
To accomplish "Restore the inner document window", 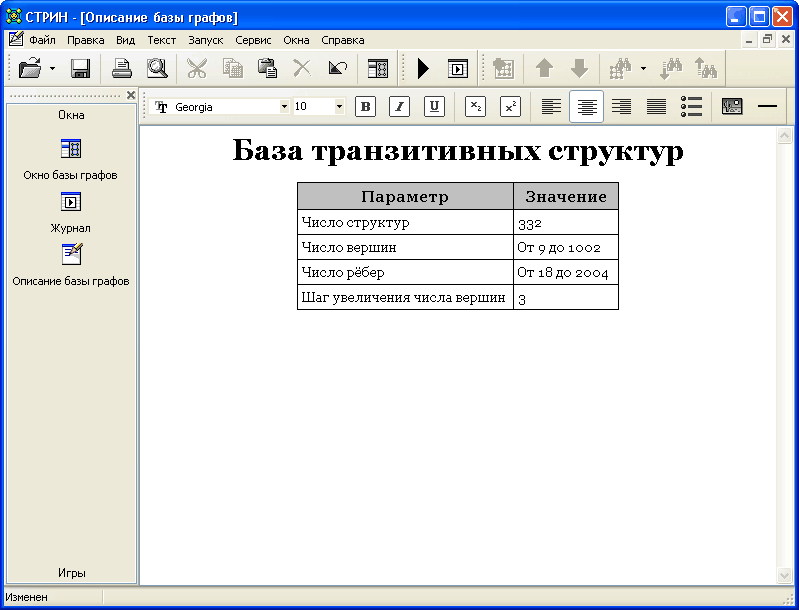I will tap(767, 39).
